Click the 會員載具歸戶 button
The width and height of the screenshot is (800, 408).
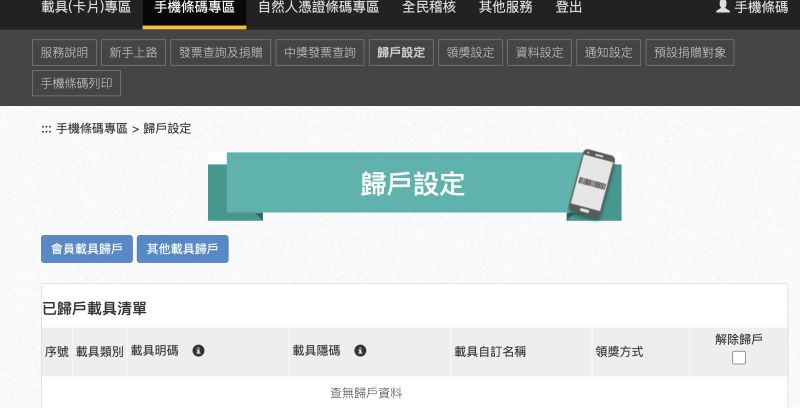tap(87, 249)
